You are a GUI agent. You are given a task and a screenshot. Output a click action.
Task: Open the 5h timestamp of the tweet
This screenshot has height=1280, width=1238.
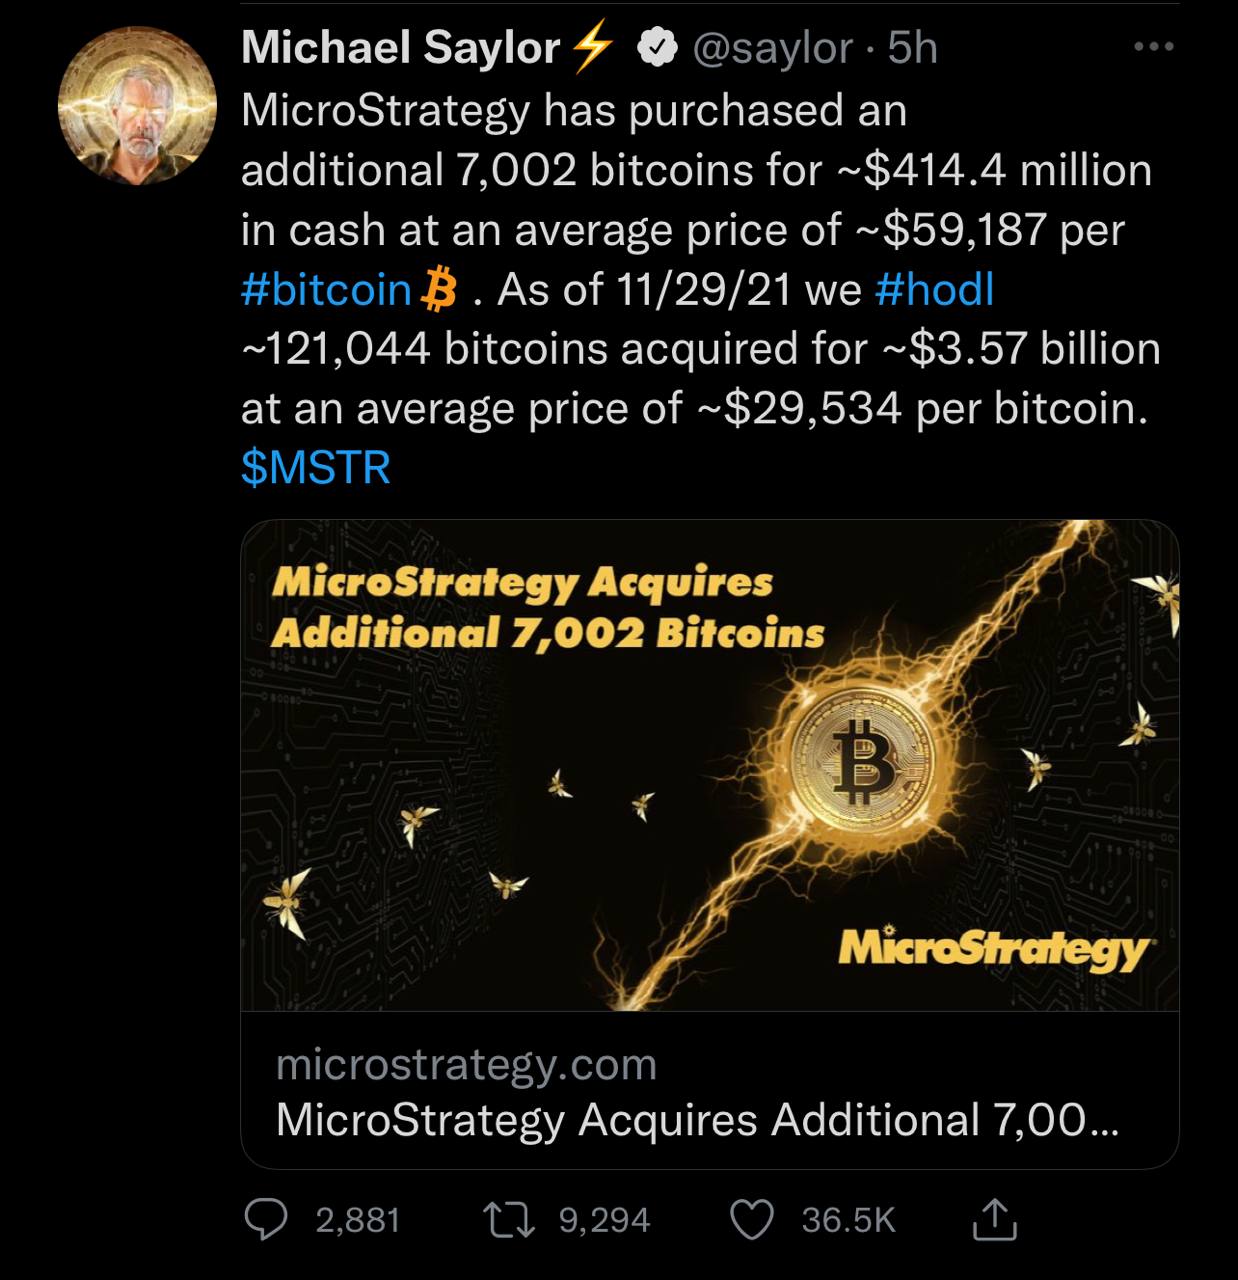[912, 48]
